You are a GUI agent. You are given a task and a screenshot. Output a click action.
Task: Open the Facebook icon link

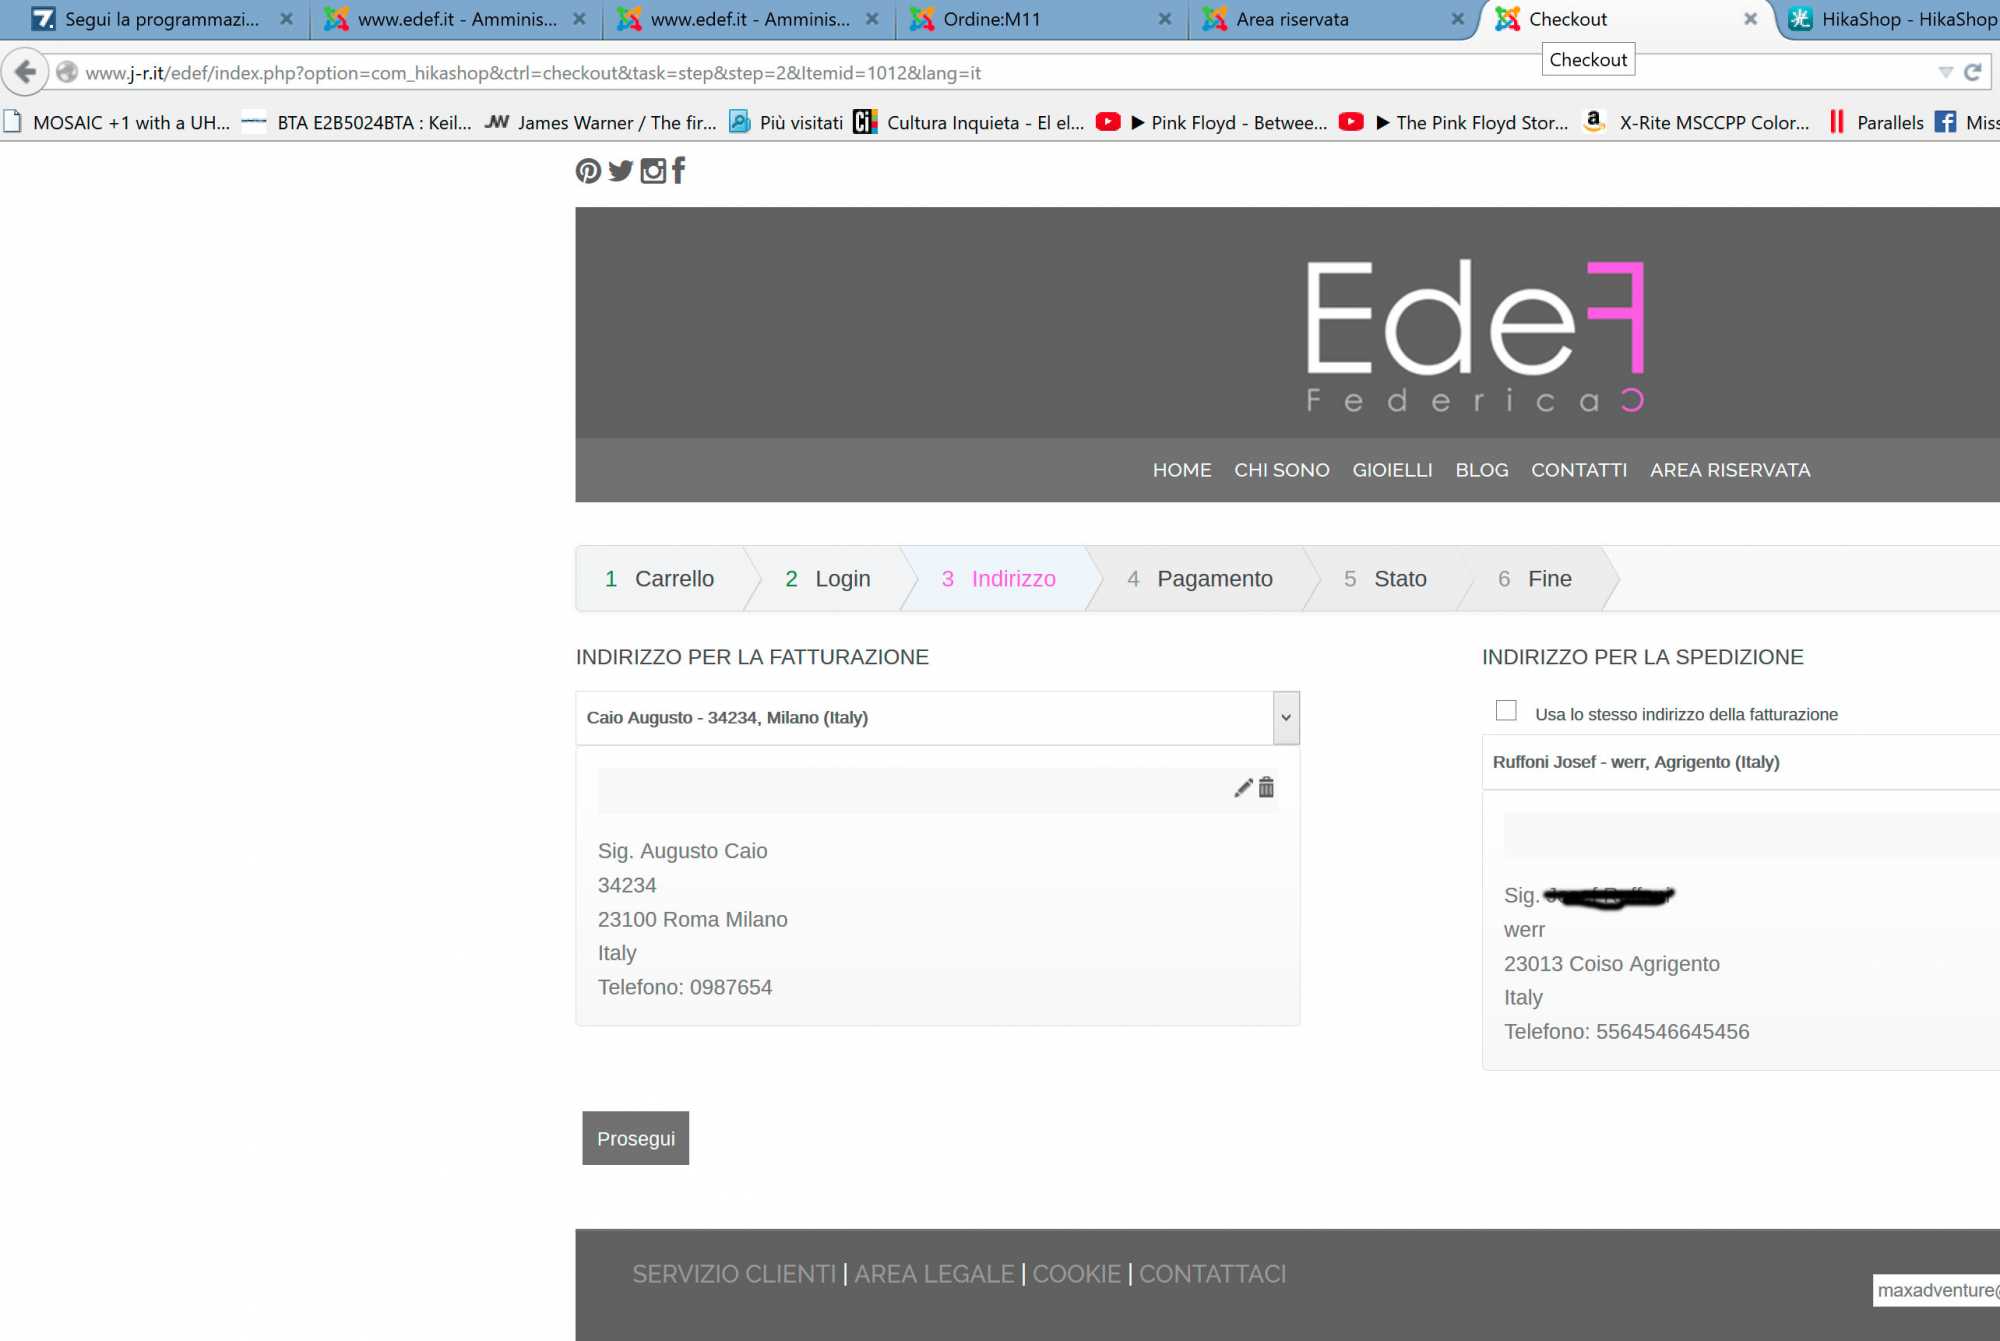679,171
